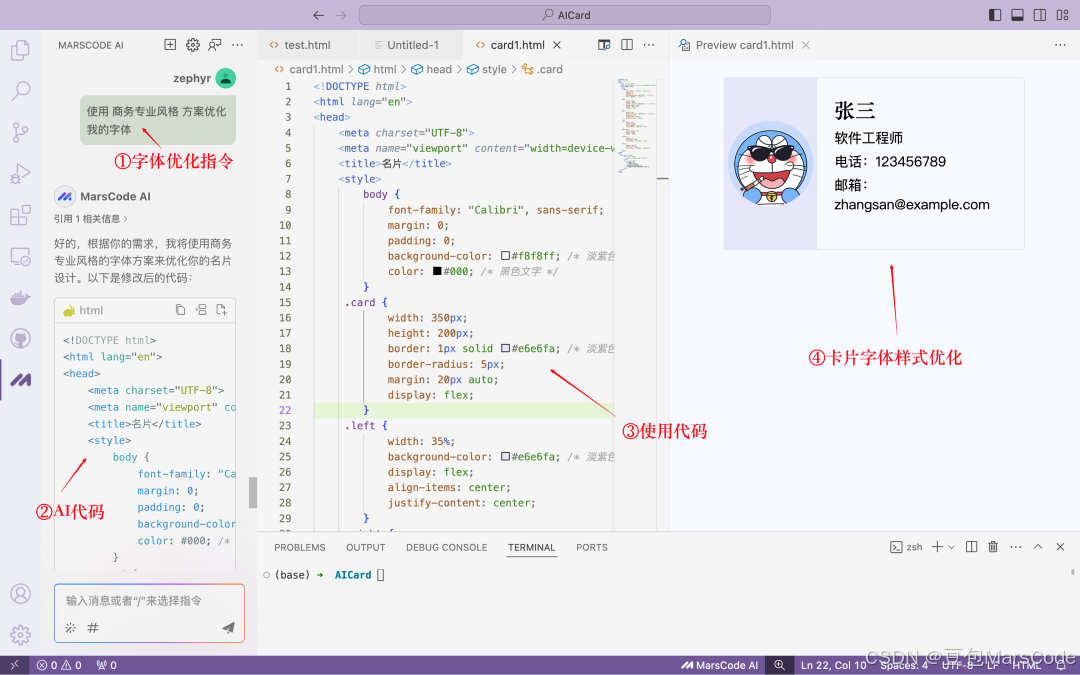Open the MarsCode feedback chat icon
The height and width of the screenshot is (675, 1080).
pyautogui.click(x=215, y=45)
